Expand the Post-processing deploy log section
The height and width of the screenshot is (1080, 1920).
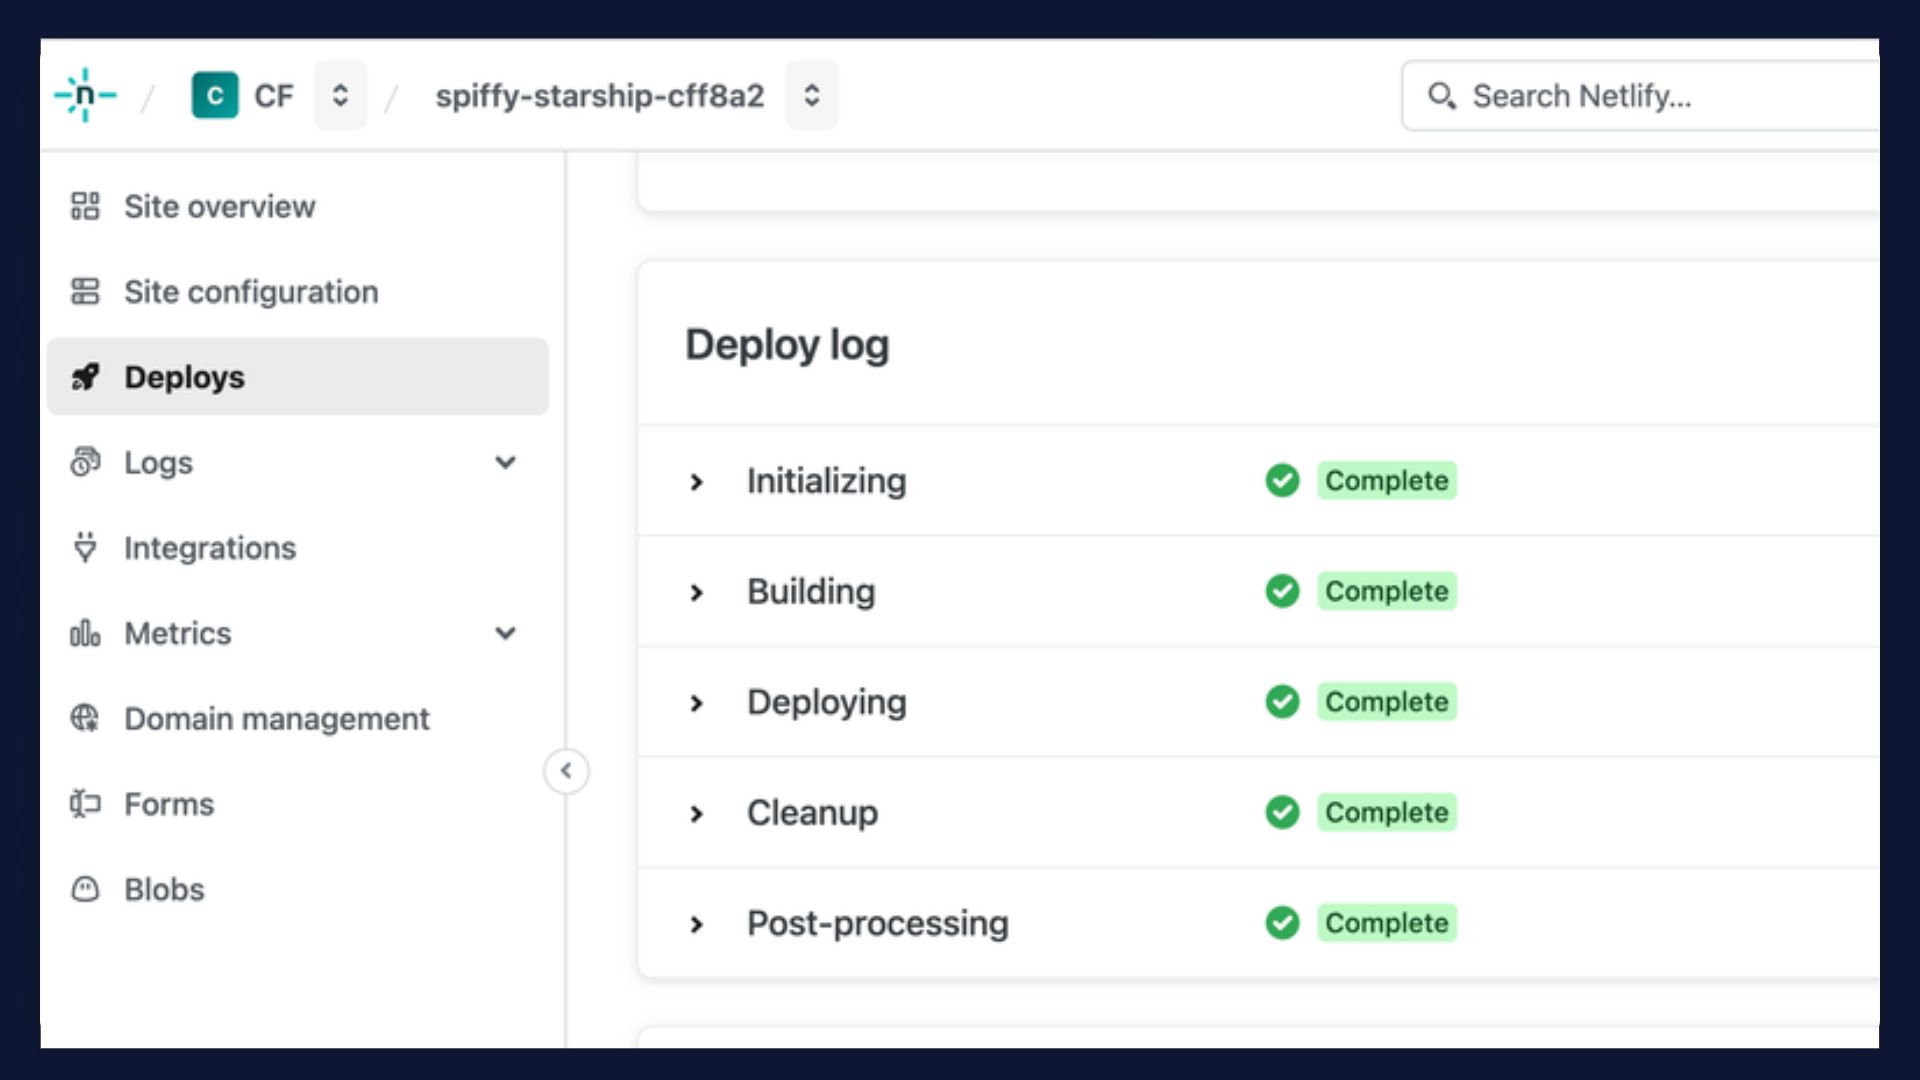coord(695,922)
